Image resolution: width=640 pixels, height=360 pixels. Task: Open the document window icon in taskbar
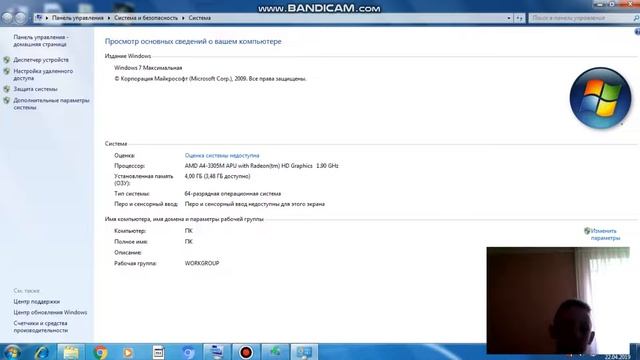[x=158, y=352]
